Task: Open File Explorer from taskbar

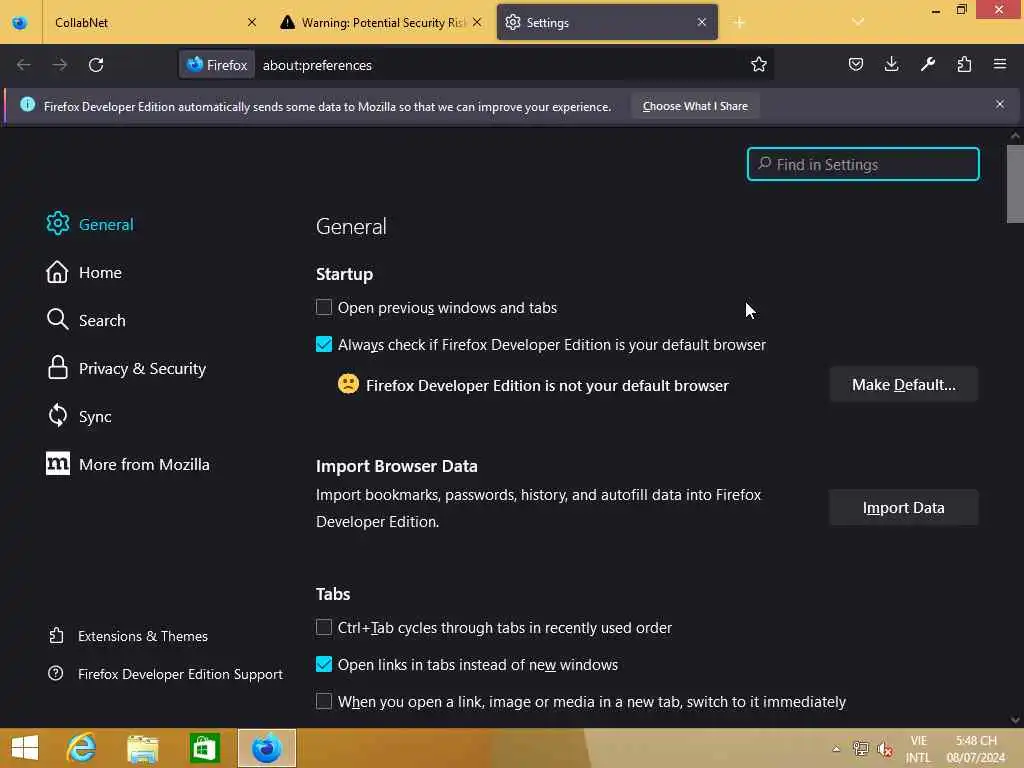Action: [142, 748]
